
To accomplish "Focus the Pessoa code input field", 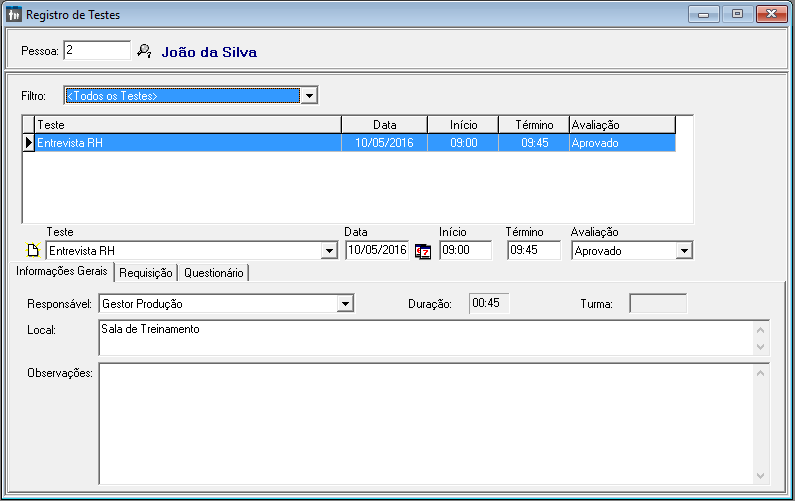I will (x=96, y=50).
